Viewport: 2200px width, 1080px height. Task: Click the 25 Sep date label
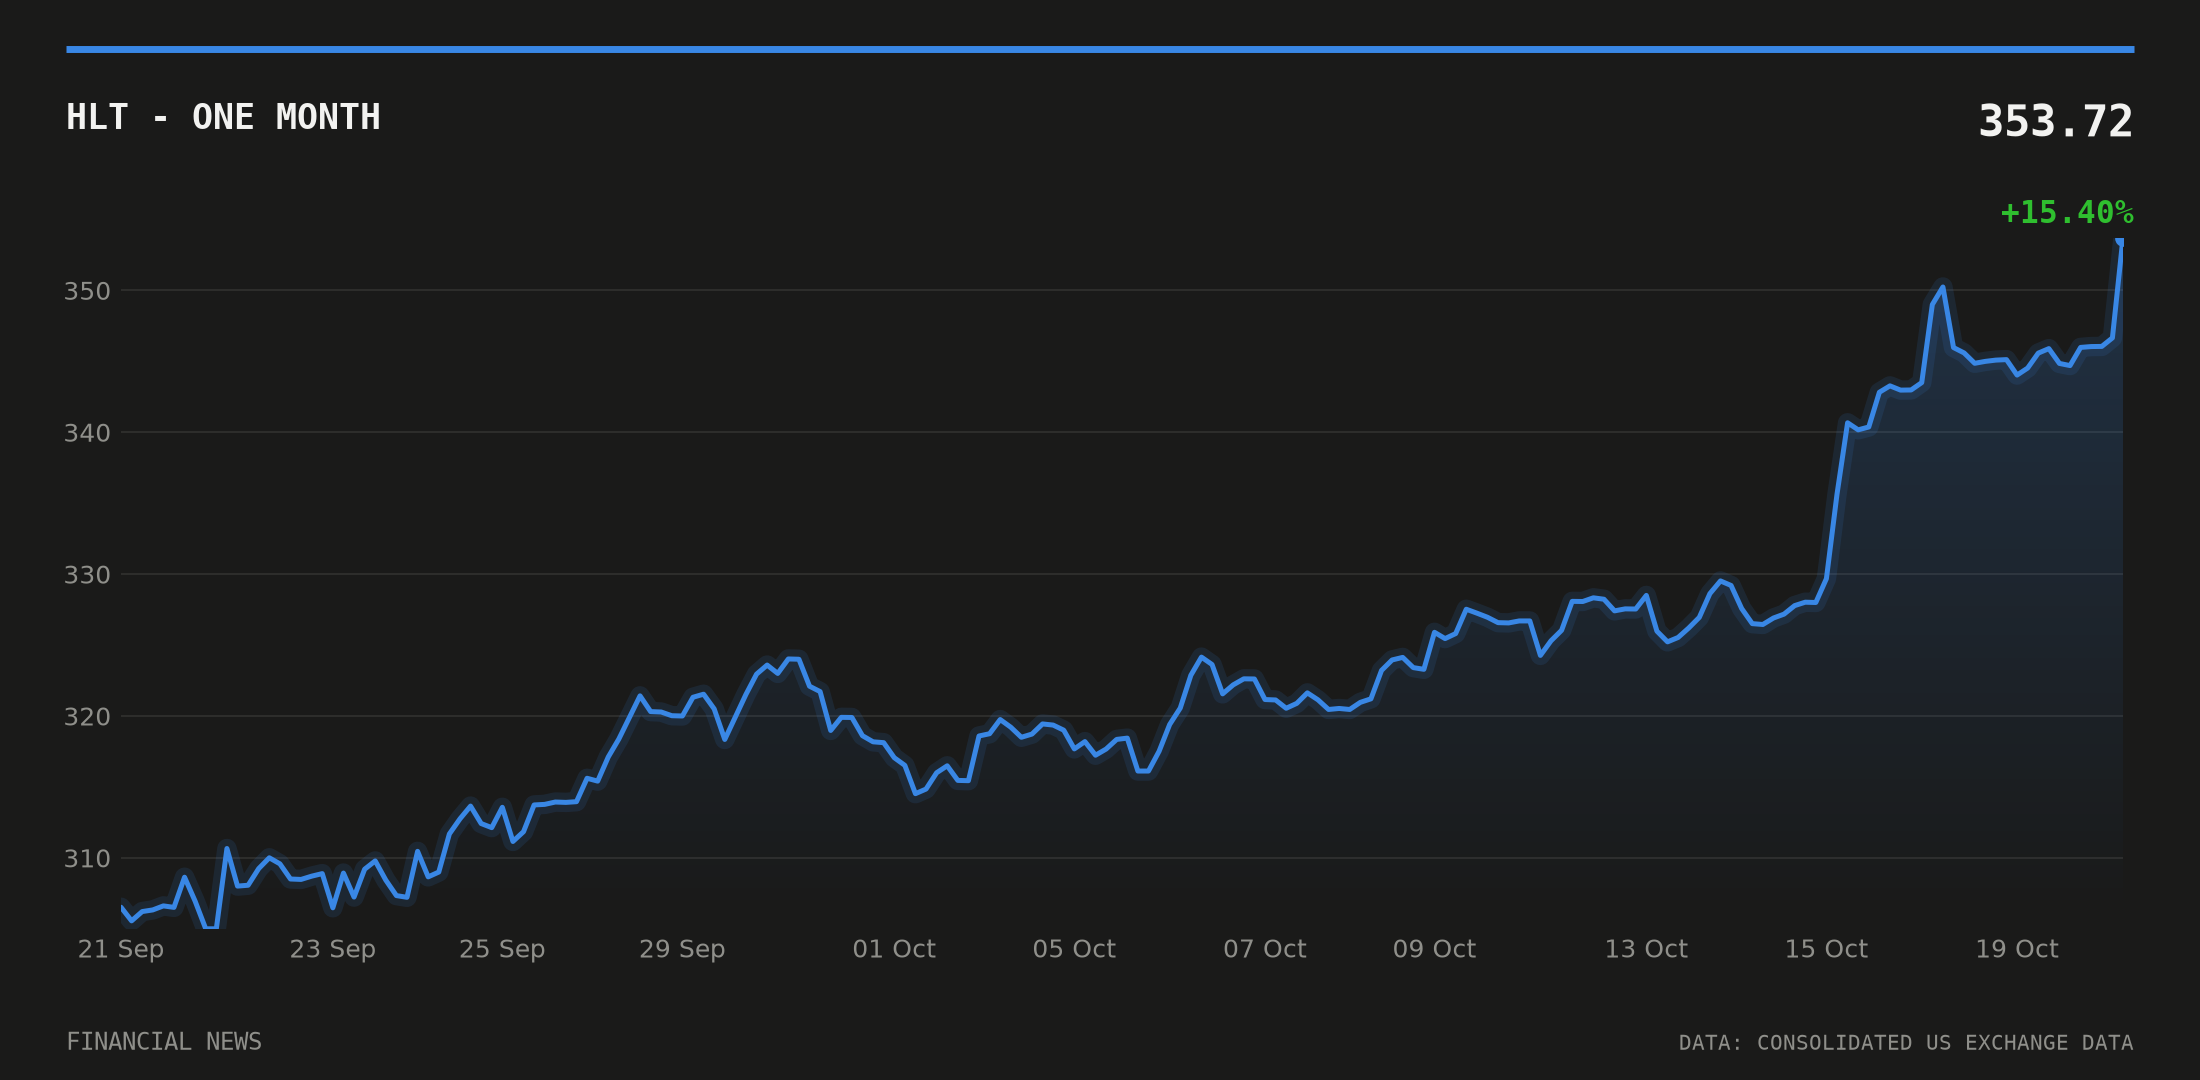click(x=502, y=949)
